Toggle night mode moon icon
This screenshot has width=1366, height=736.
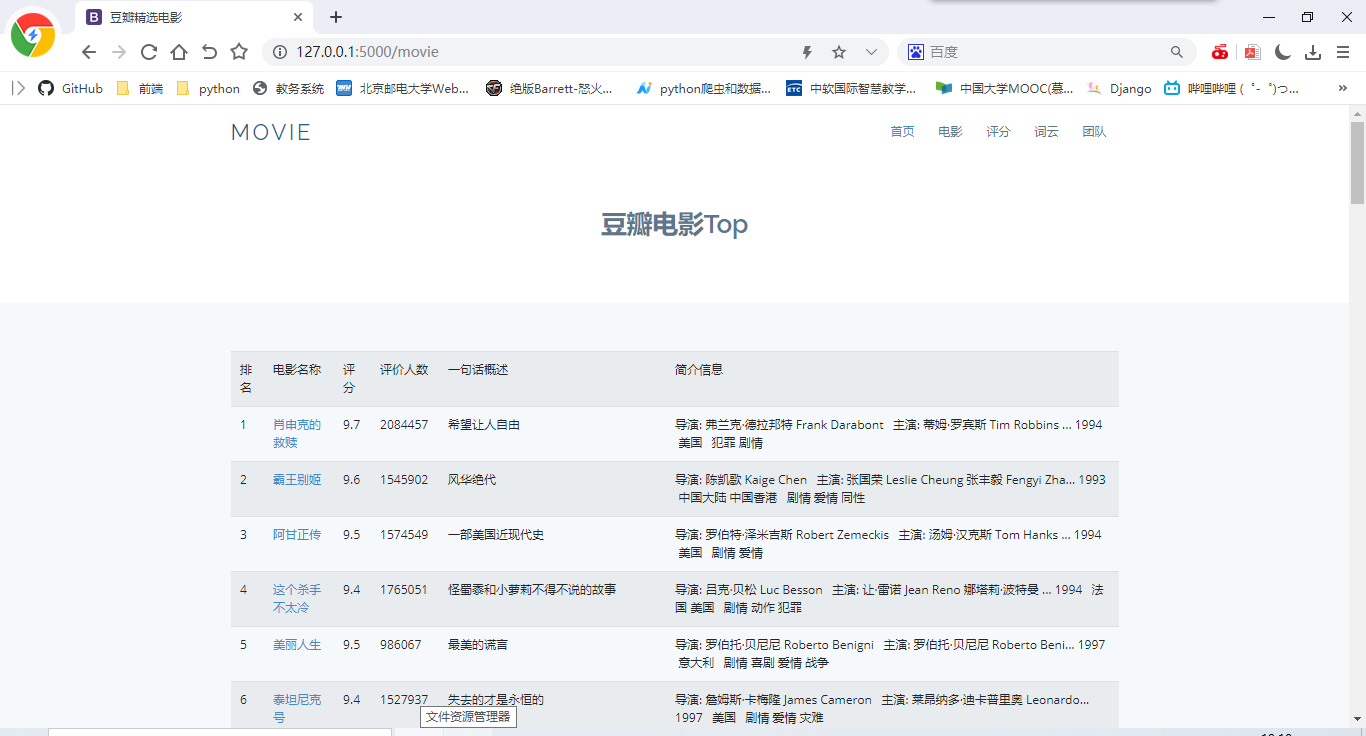(1283, 52)
